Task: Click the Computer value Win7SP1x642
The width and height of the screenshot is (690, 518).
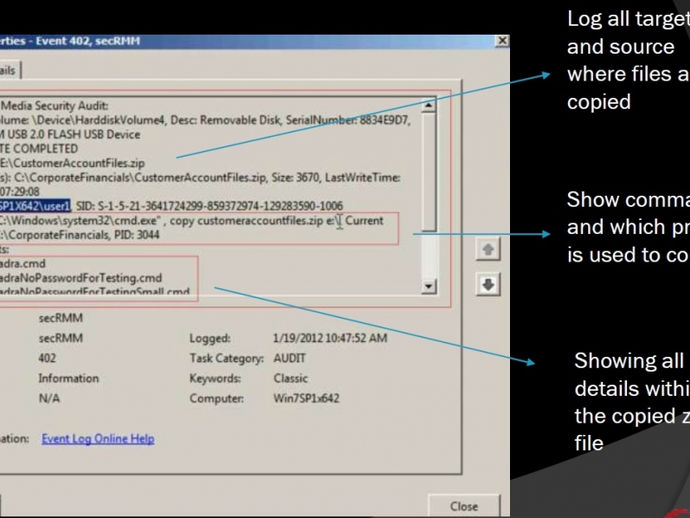Action: coord(306,398)
